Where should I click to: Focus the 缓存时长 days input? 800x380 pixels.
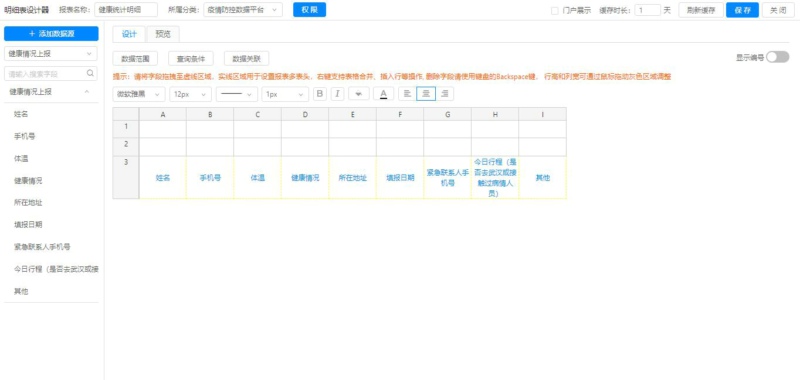(x=647, y=10)
